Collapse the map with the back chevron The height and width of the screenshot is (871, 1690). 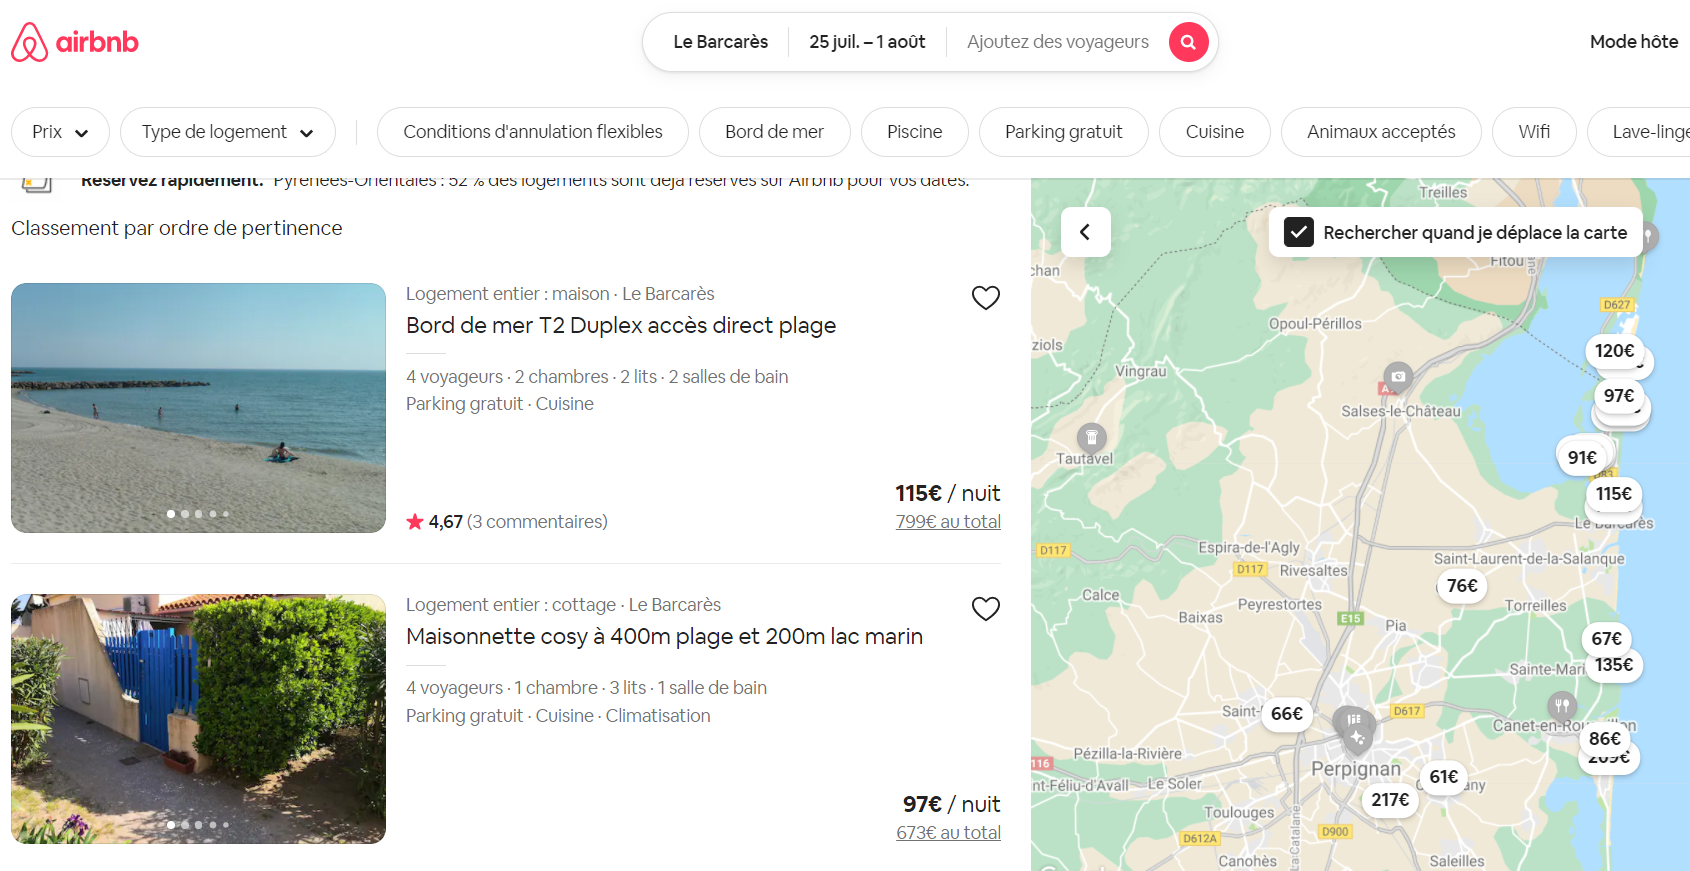pos(1085,232)
